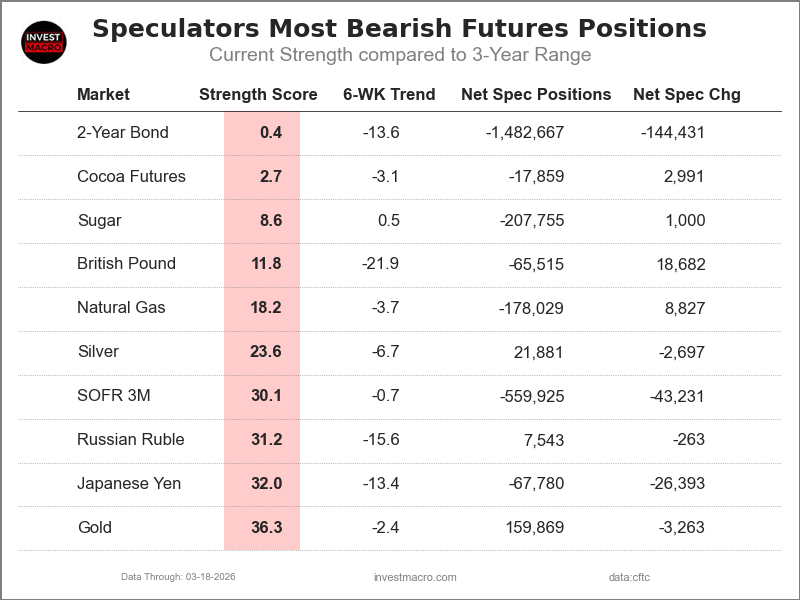Image resolution: width=800 pixels, height=600 pixels.
Task: Select the Sugar market row label
Action: pyautogui.click(x=99, y=221)
